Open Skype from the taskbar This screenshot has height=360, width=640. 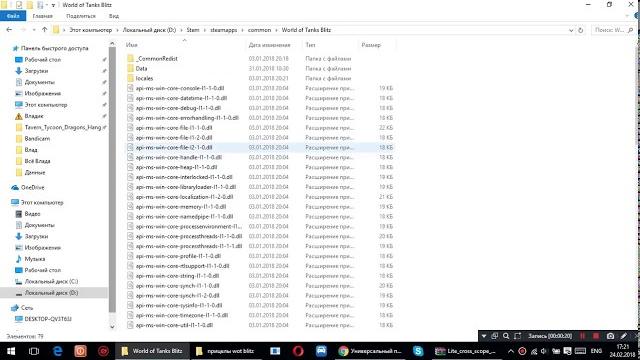418,351
